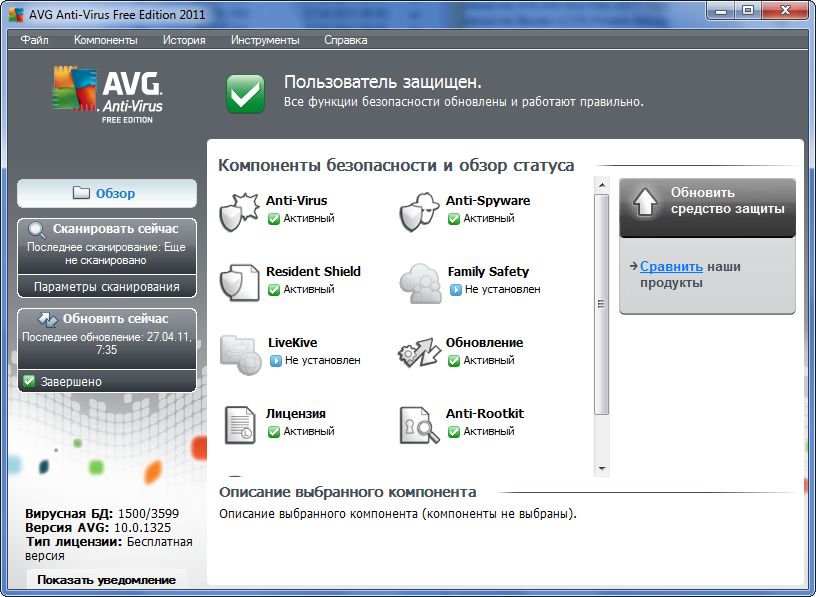The height and width of the screenshot is (597, 816).
Task: Click the Лицензия Активный status checkmark
Action: 274,431
